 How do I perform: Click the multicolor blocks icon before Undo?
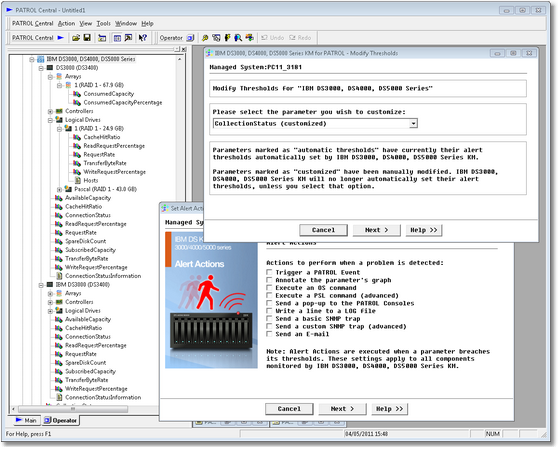click(250, 37)
